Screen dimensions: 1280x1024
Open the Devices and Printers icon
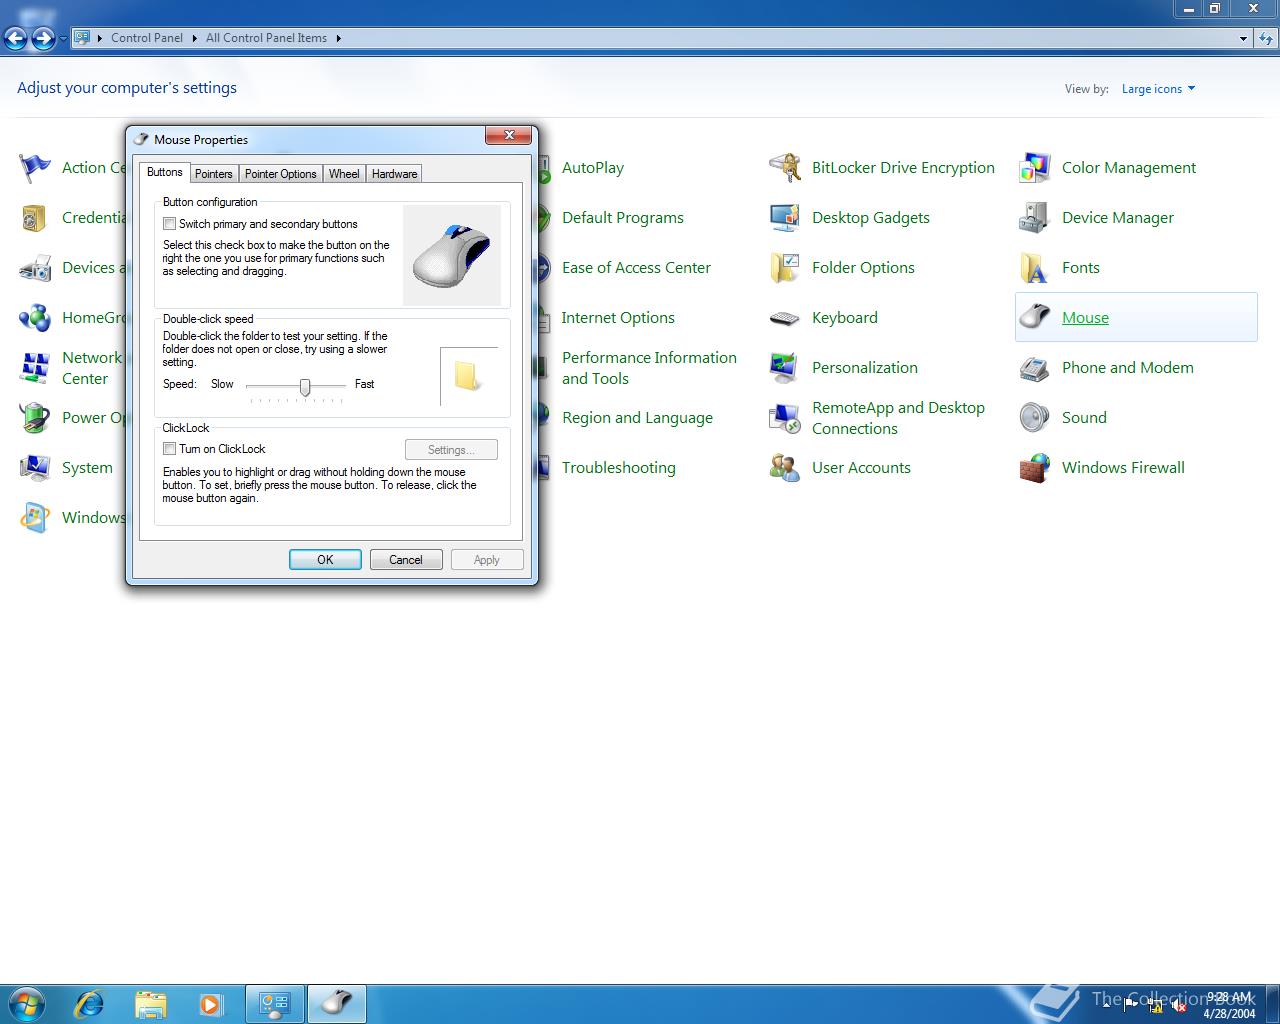click(35, 268)
